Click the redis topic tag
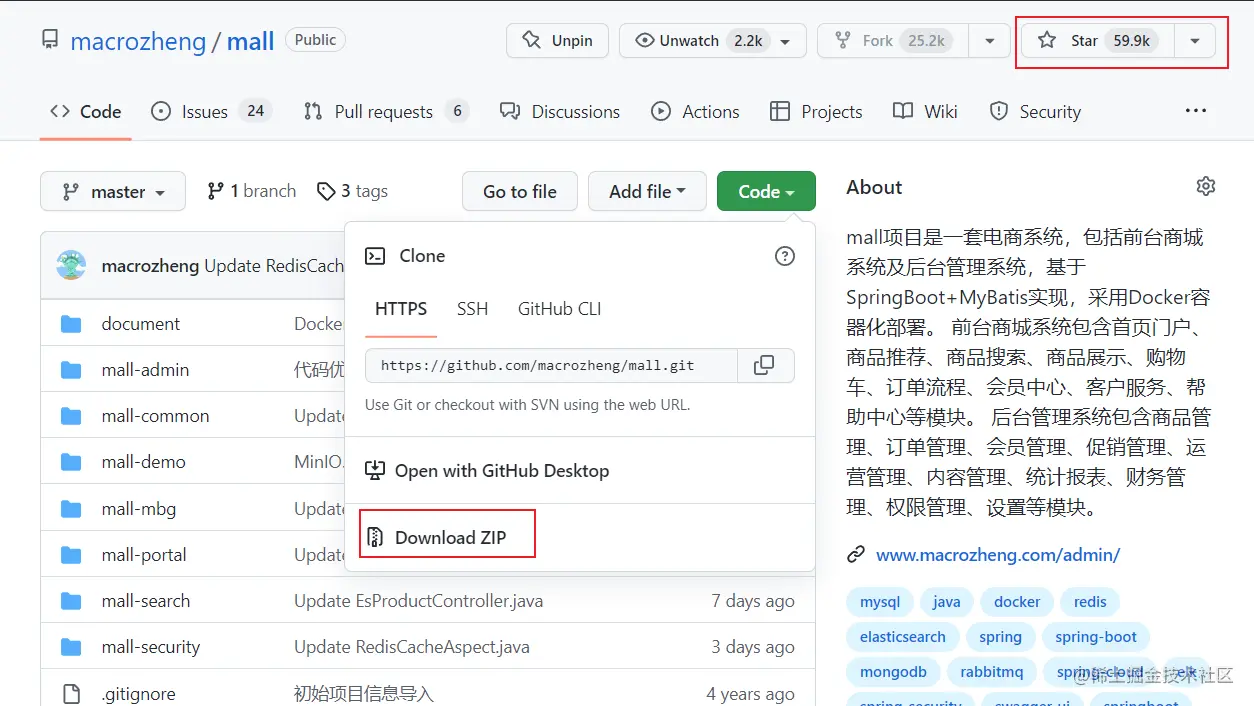The width and height of the screenshot is (1254, 706). [x=1090, y=602]
